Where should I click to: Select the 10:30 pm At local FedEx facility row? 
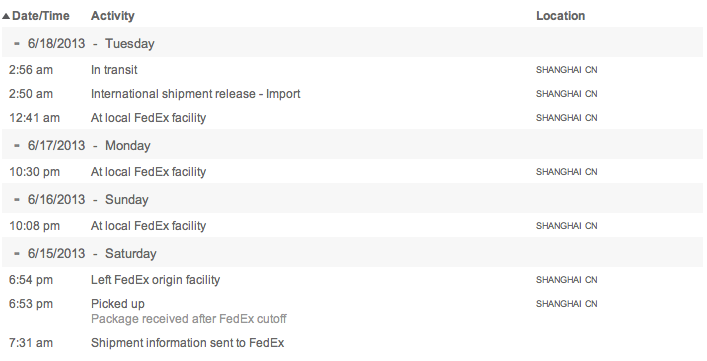click(353, 172)
